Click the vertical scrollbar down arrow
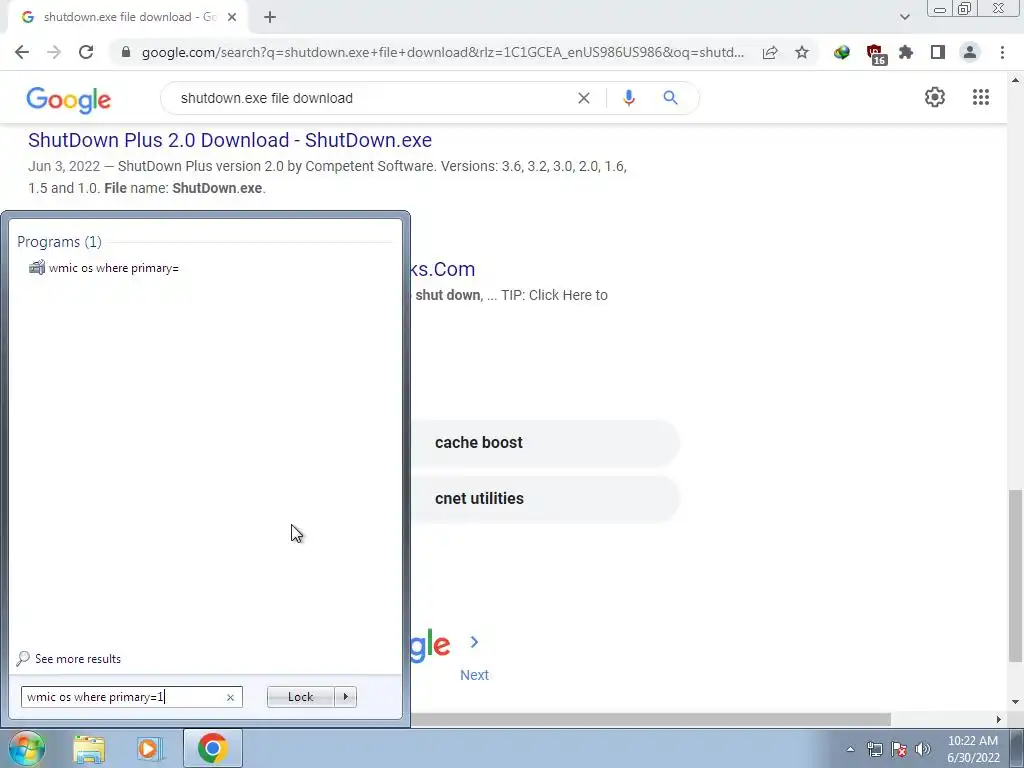This screenshot has height=768, width=1024. 1015,702
